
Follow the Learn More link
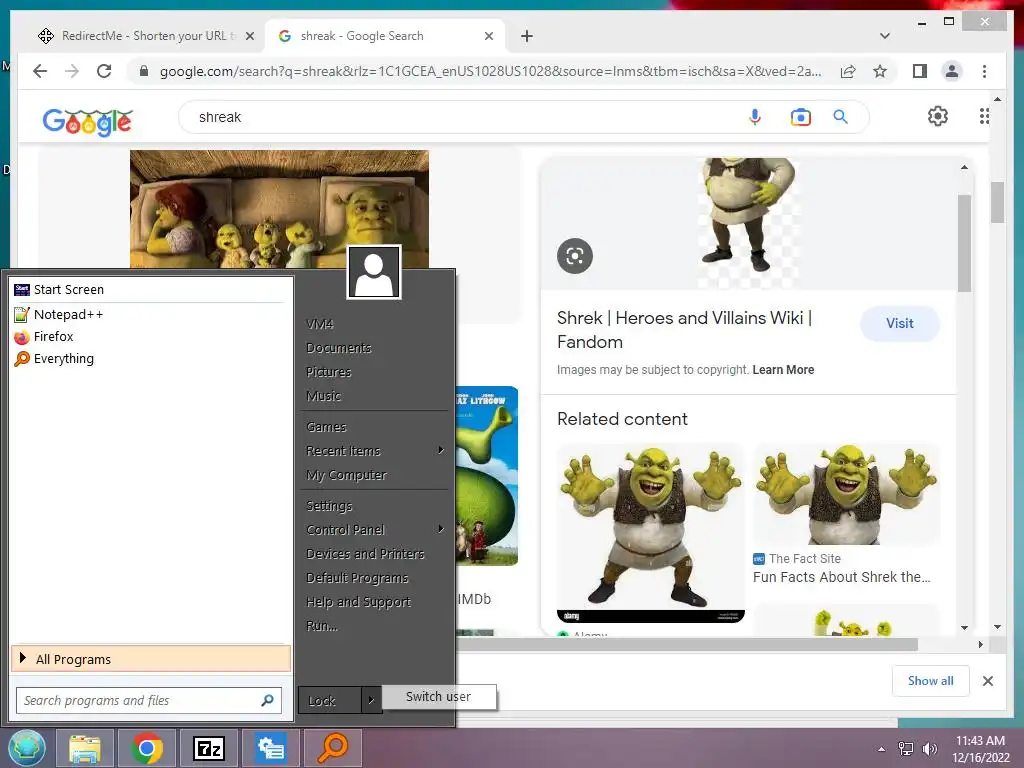click(783, 370)
